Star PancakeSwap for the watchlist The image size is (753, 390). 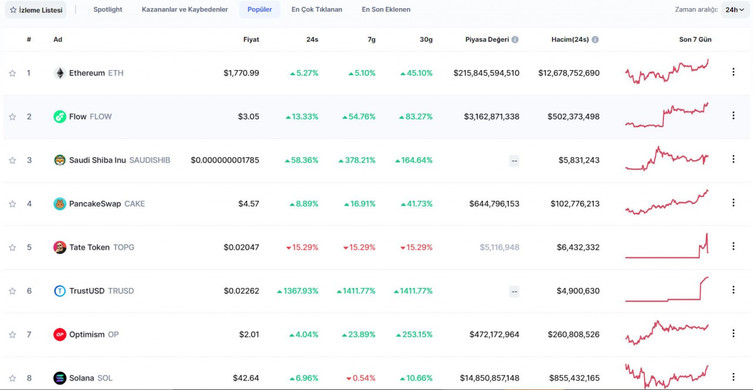click(x=12, y=204)
